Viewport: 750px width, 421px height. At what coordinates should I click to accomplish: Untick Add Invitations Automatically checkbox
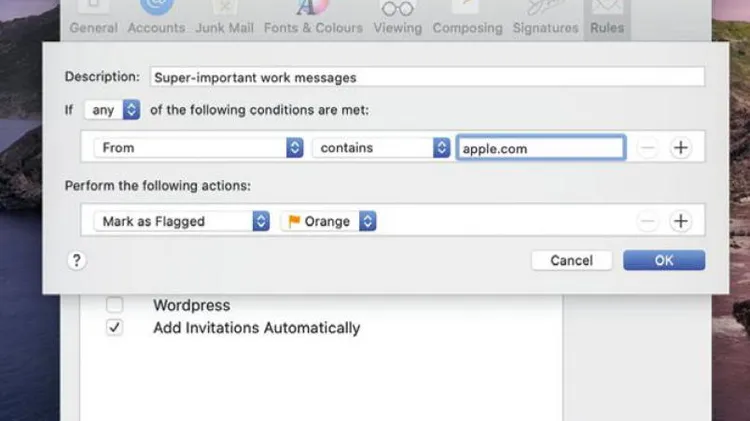coord(115,328)
